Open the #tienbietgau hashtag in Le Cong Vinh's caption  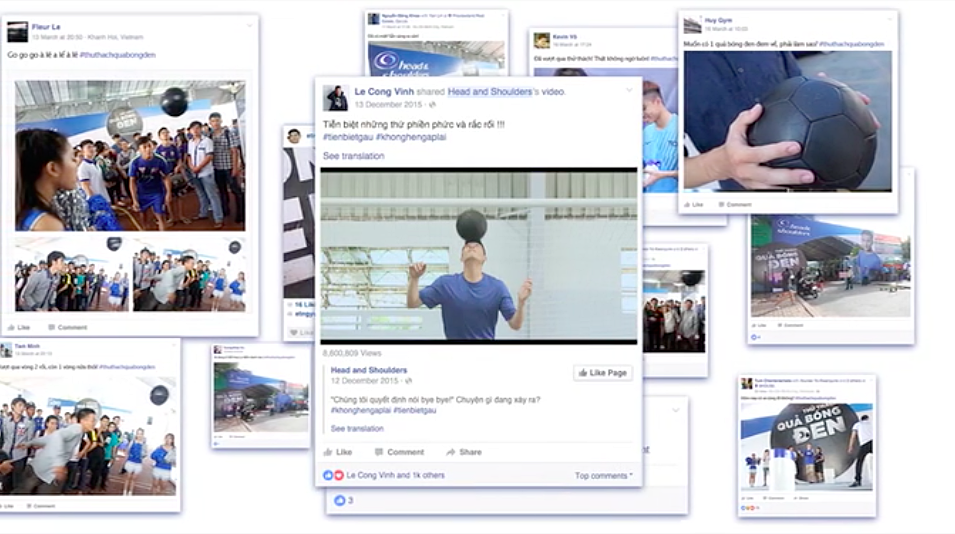(348, 137)
